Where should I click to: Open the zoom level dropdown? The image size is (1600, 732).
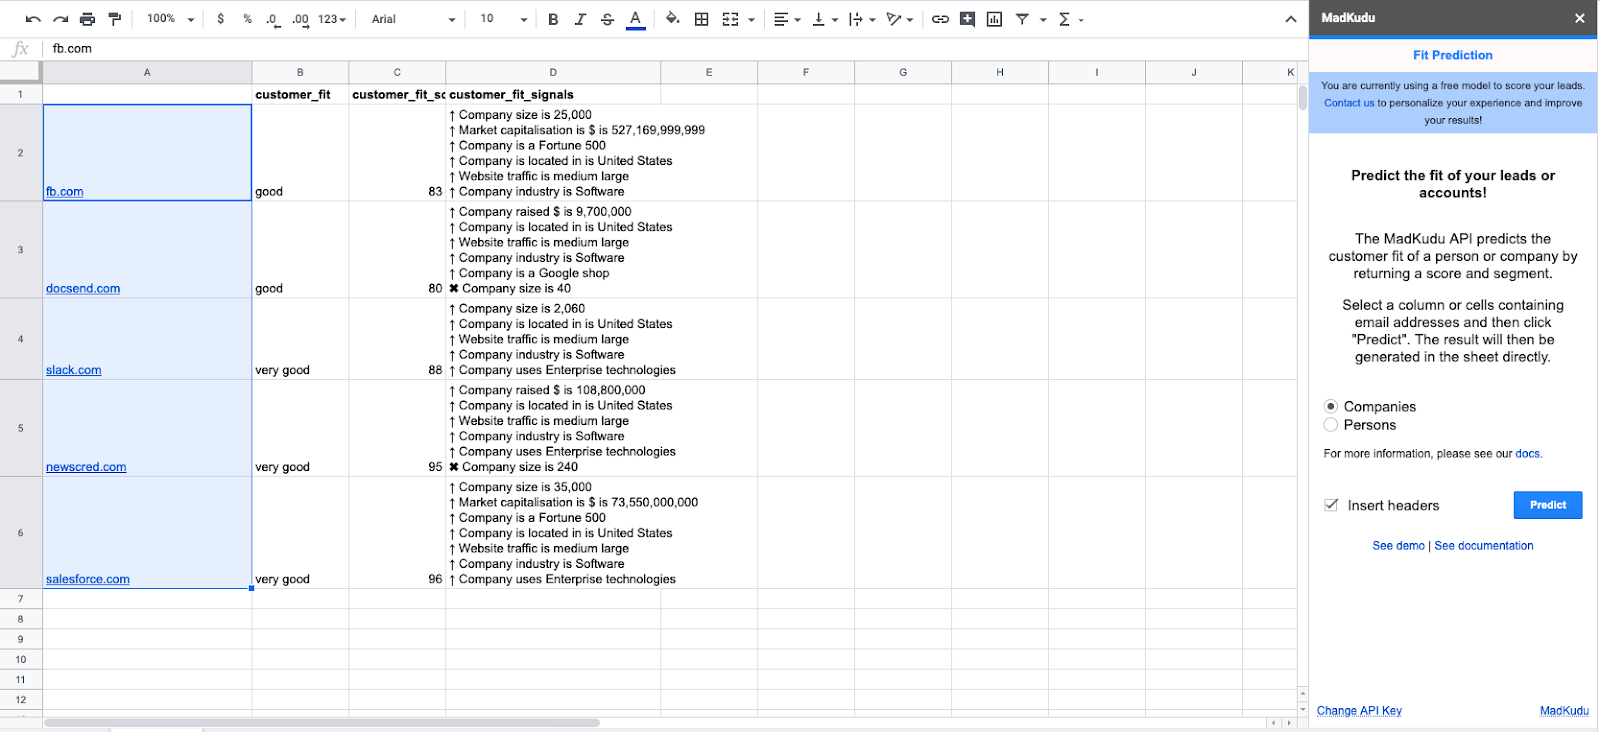tap(170, 19)
